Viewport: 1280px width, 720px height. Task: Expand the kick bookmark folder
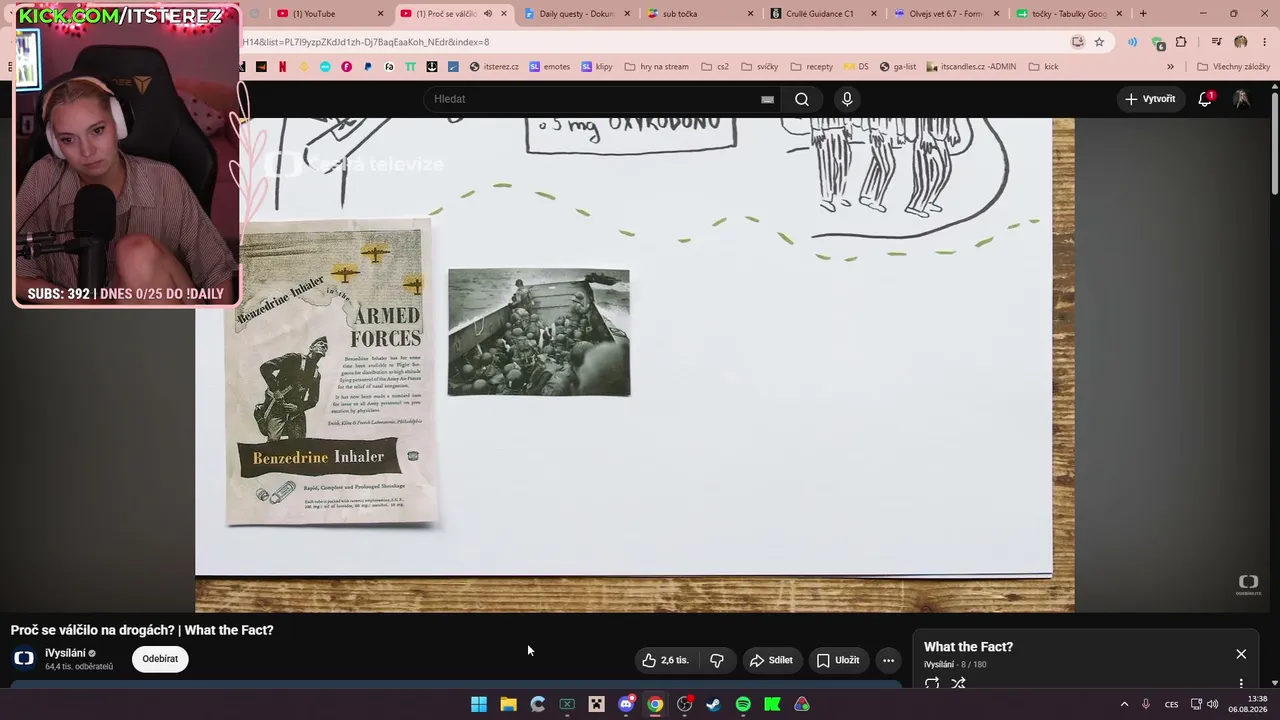click(1043, 67)
